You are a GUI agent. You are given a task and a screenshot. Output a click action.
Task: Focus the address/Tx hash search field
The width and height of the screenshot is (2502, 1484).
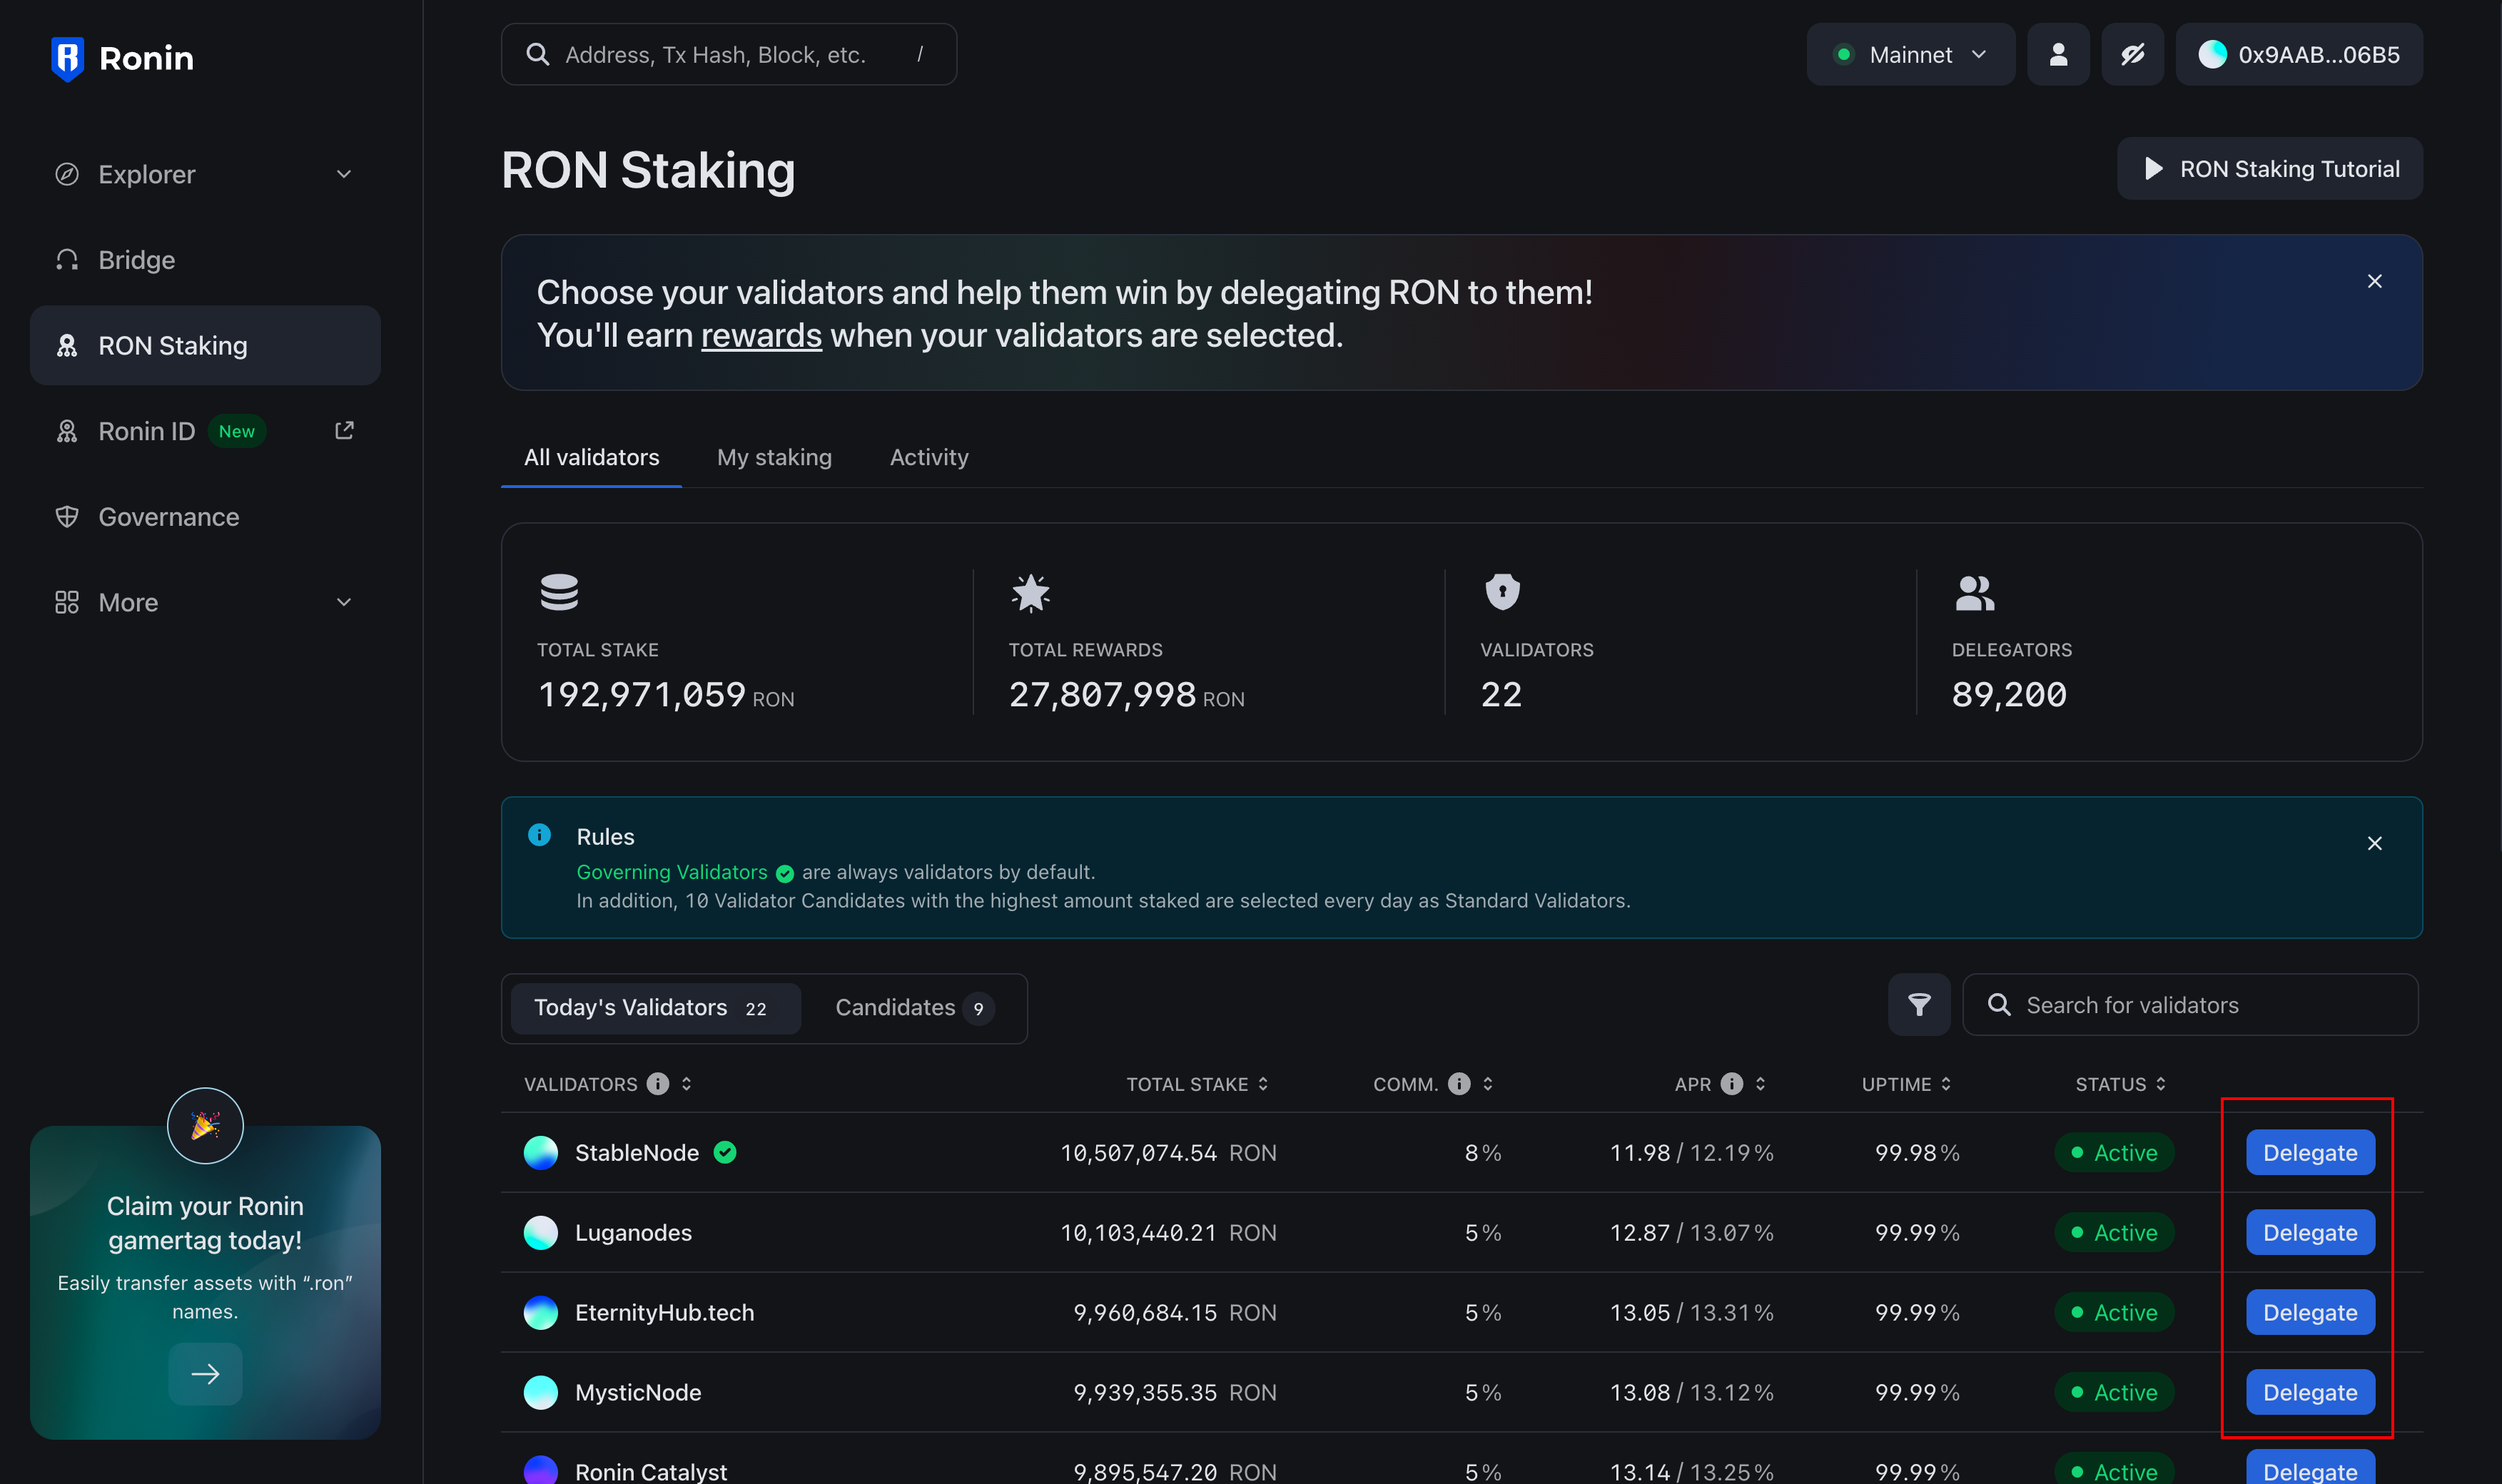728,54
